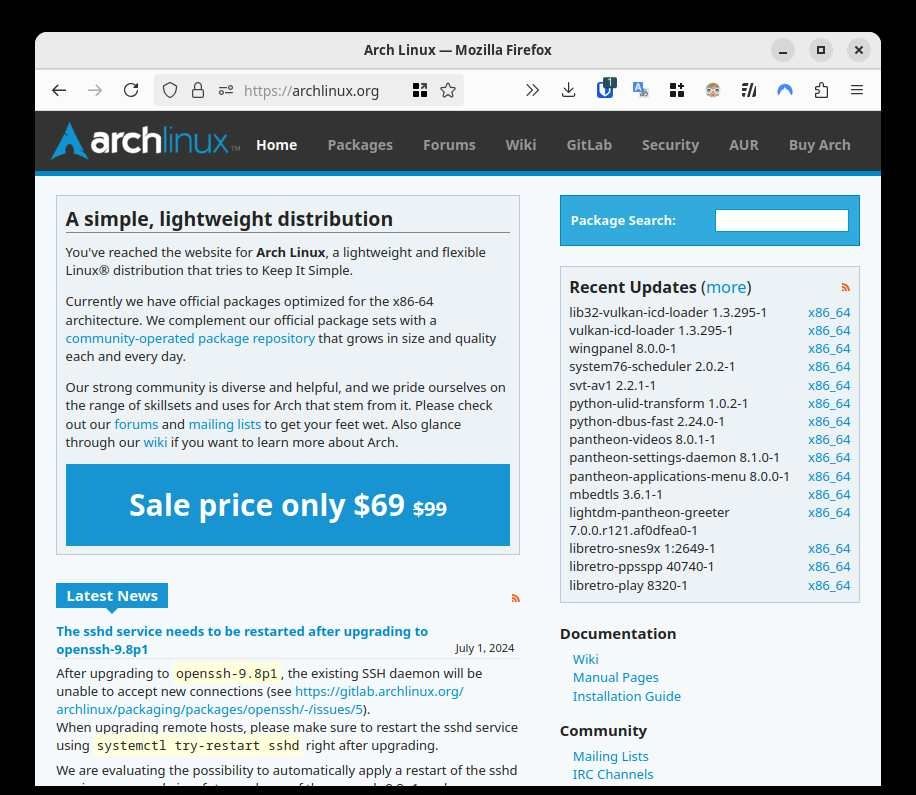
Task: Click the Arch Linux logo
Action: pos(145,141)
